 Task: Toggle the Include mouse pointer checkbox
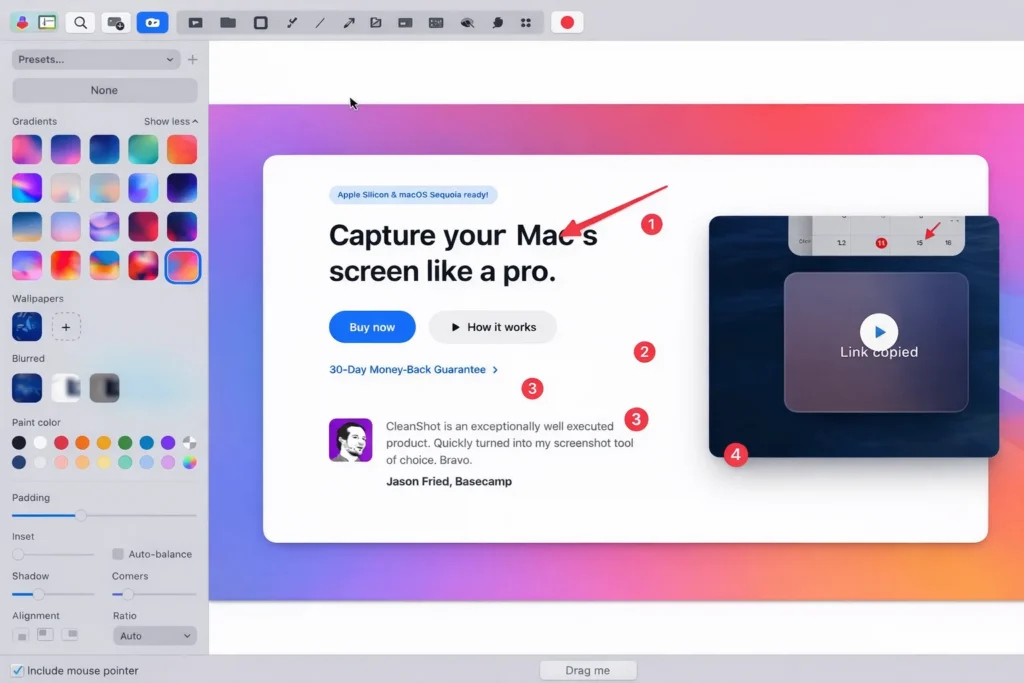pos(17,670)
